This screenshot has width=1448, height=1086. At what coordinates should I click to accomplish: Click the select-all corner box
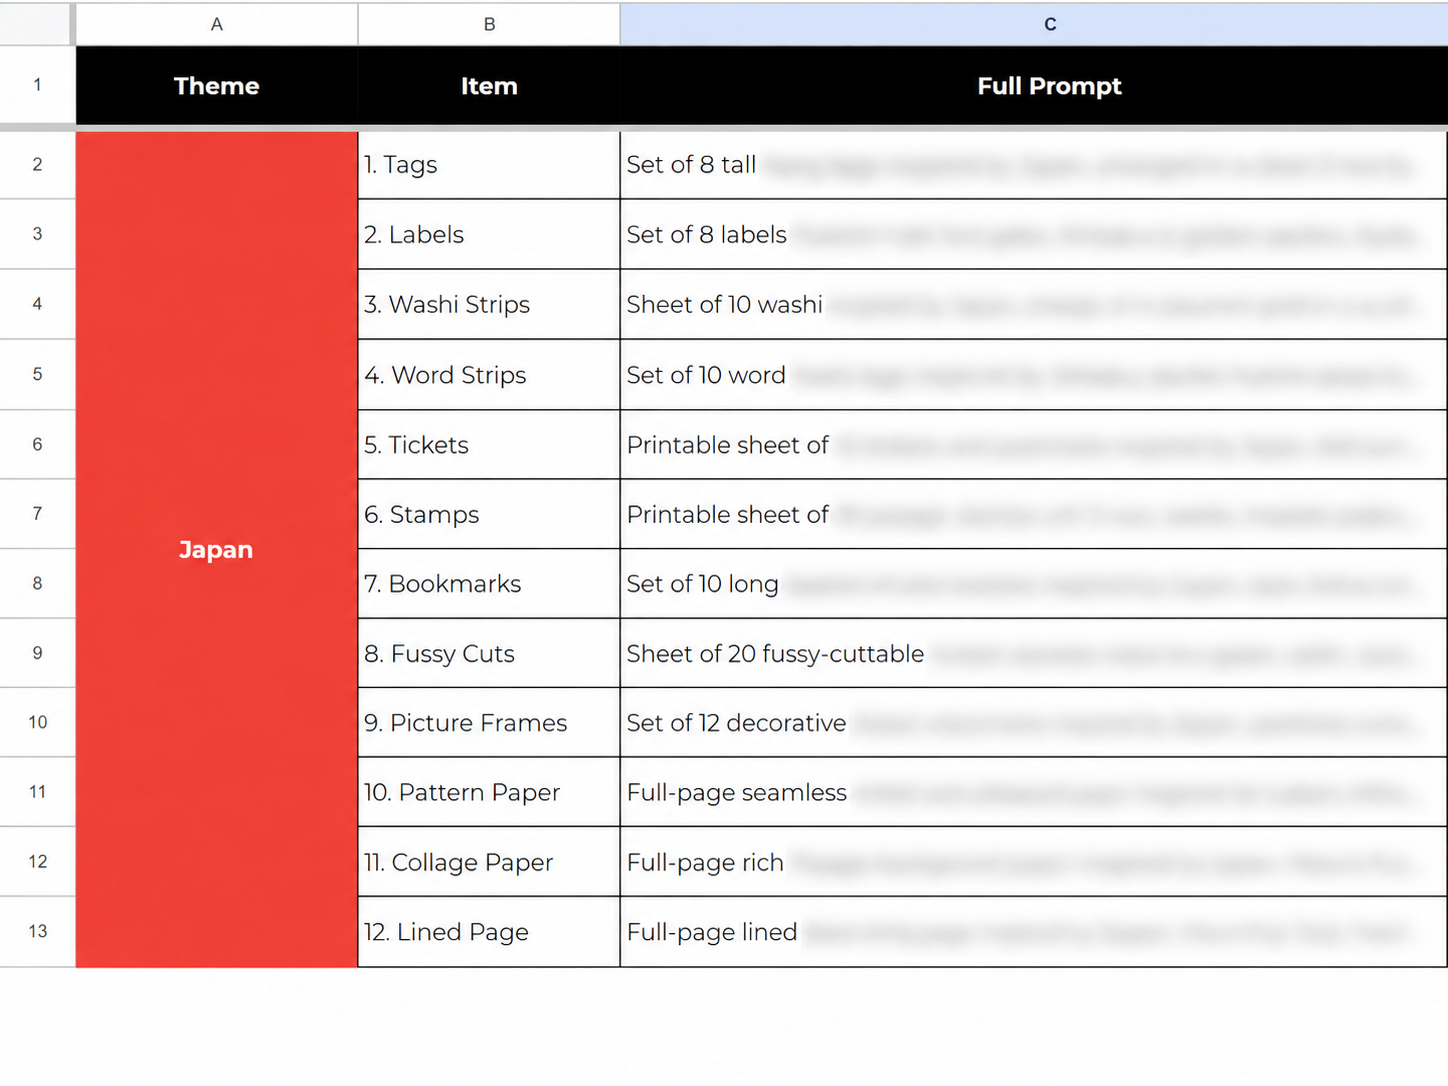[x=37, y=24]
